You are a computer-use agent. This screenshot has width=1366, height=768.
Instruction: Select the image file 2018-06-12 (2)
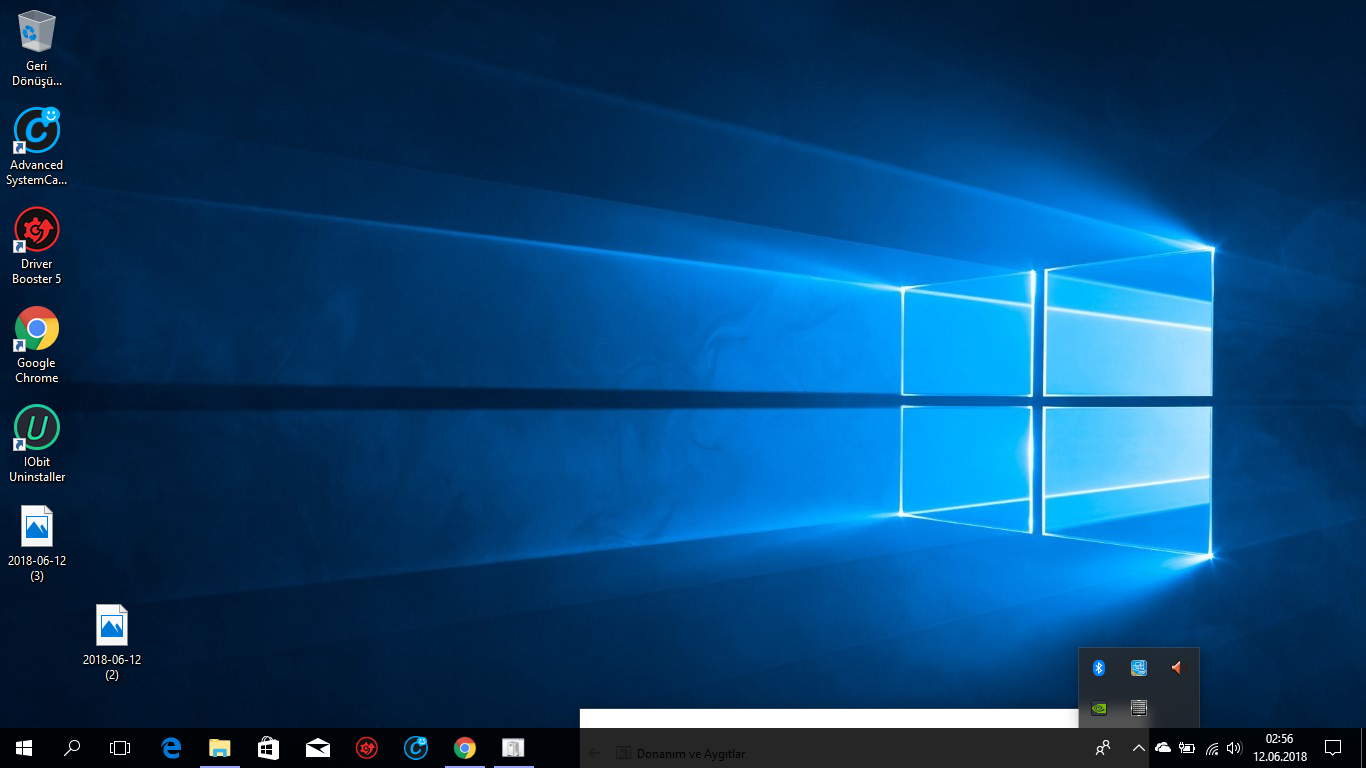[x=112, y=642]
